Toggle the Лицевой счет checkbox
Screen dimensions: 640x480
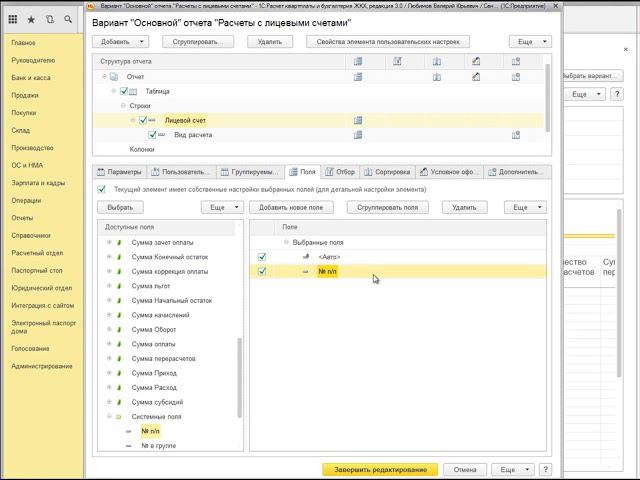(142, 120)
